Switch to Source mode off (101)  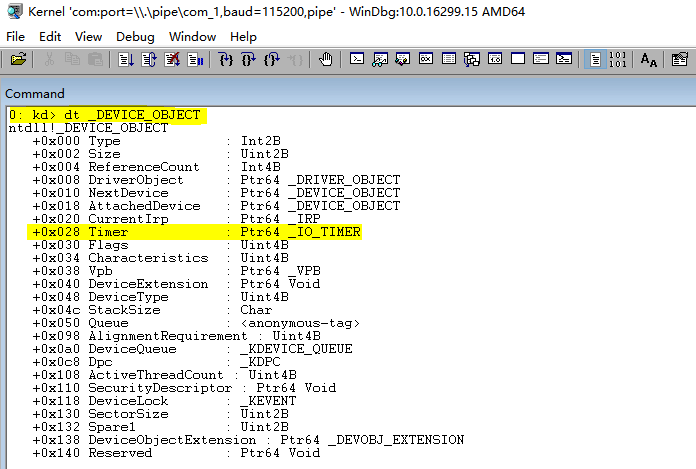coord(617,59)
